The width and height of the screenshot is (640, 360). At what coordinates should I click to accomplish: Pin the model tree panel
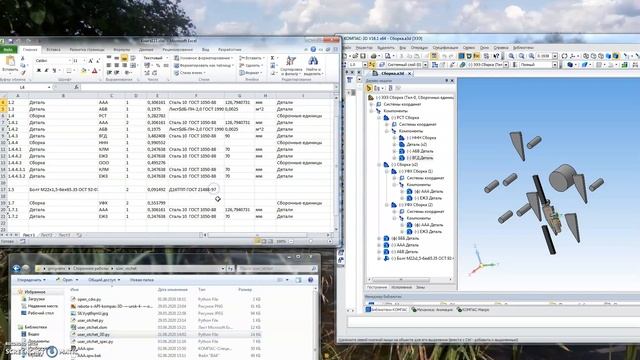click(446, 80)
